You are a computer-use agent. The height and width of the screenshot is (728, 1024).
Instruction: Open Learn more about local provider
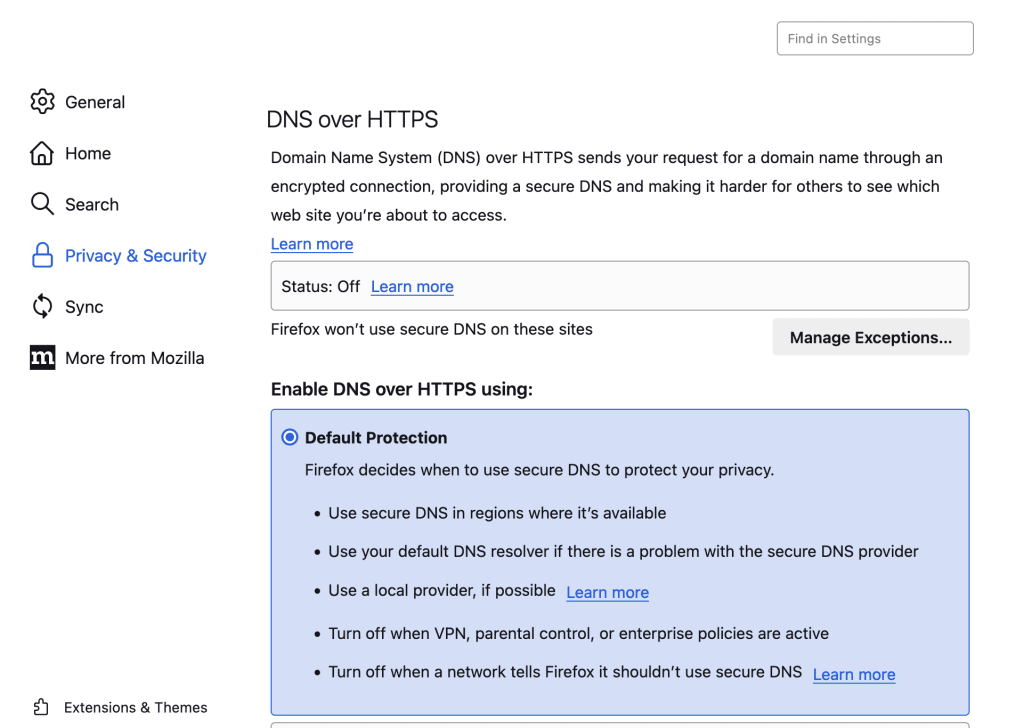tap(607, 592)
